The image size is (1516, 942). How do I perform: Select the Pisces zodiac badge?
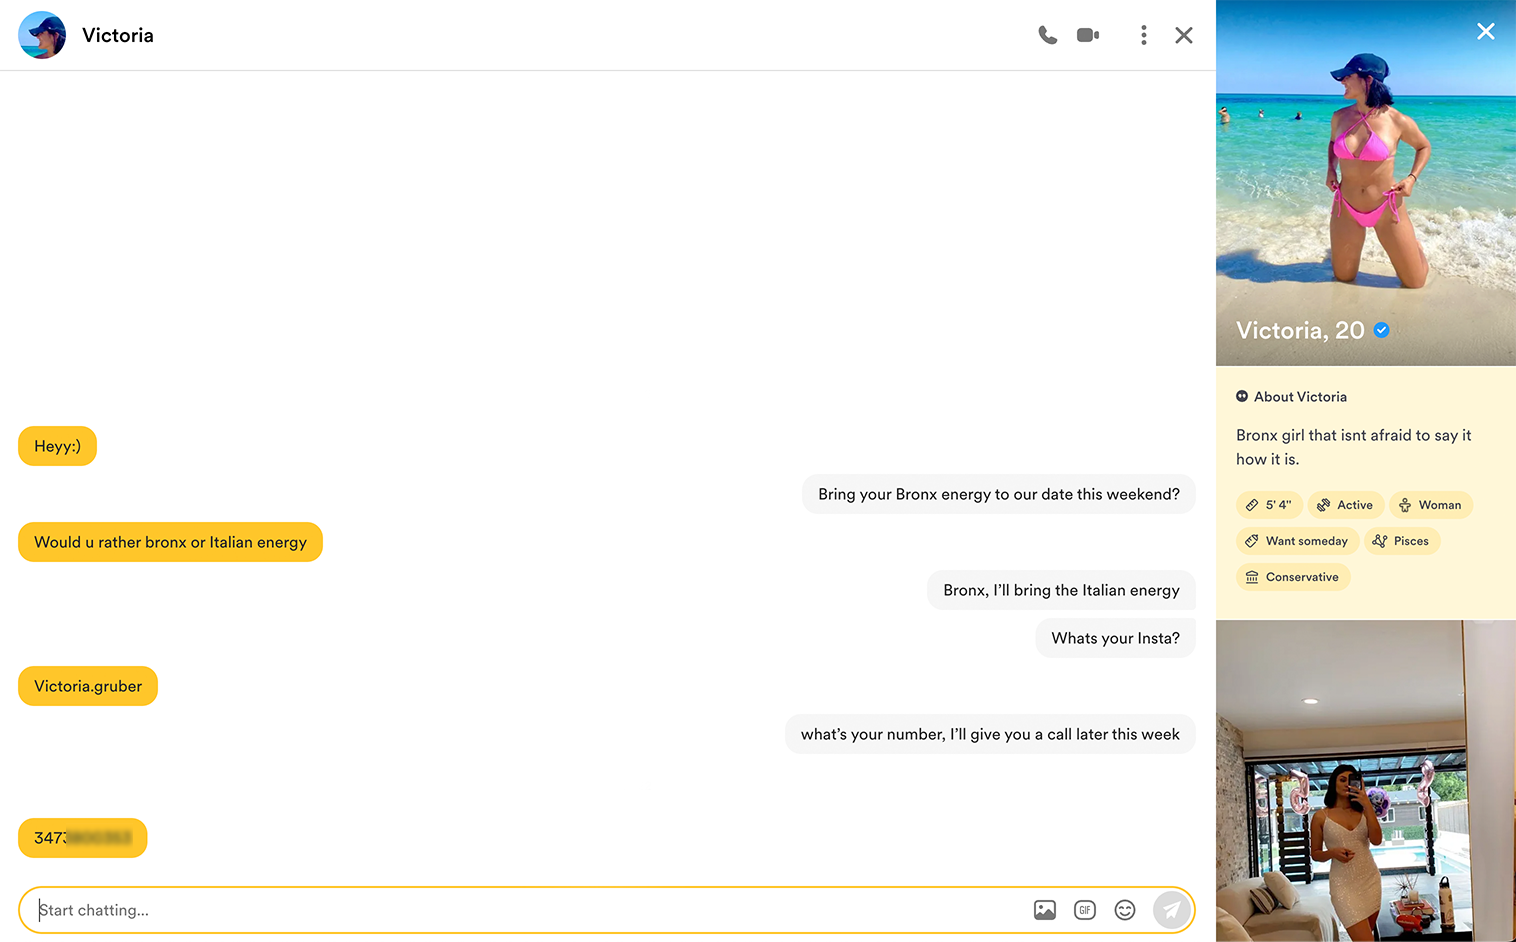pyautogui.click(x=1401, y=541)
